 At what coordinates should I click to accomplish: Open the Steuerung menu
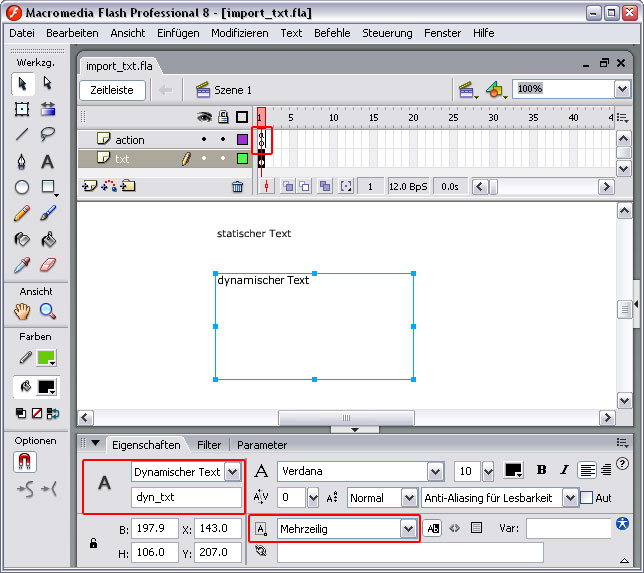click(387, 33)
